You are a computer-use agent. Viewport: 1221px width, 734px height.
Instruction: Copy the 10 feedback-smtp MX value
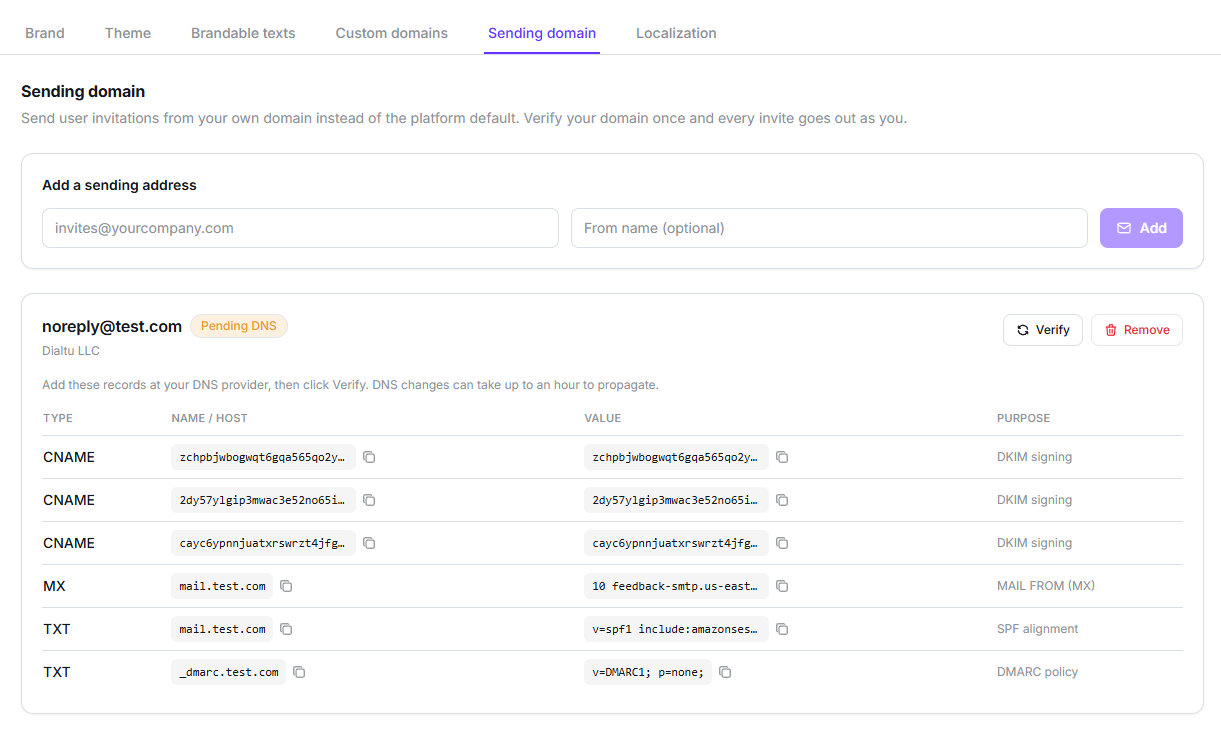782,586
